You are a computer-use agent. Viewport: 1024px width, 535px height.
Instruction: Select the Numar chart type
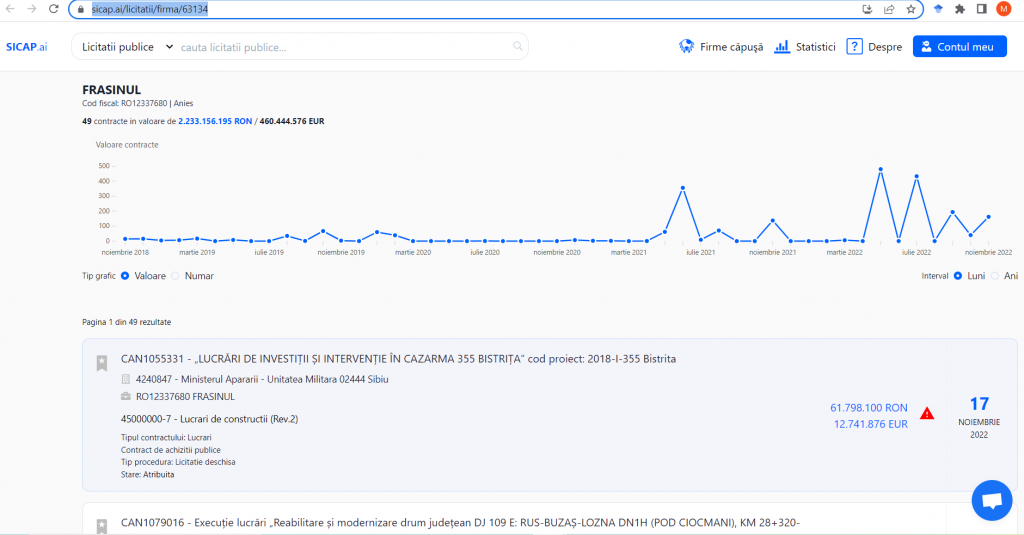pos(176,275)
